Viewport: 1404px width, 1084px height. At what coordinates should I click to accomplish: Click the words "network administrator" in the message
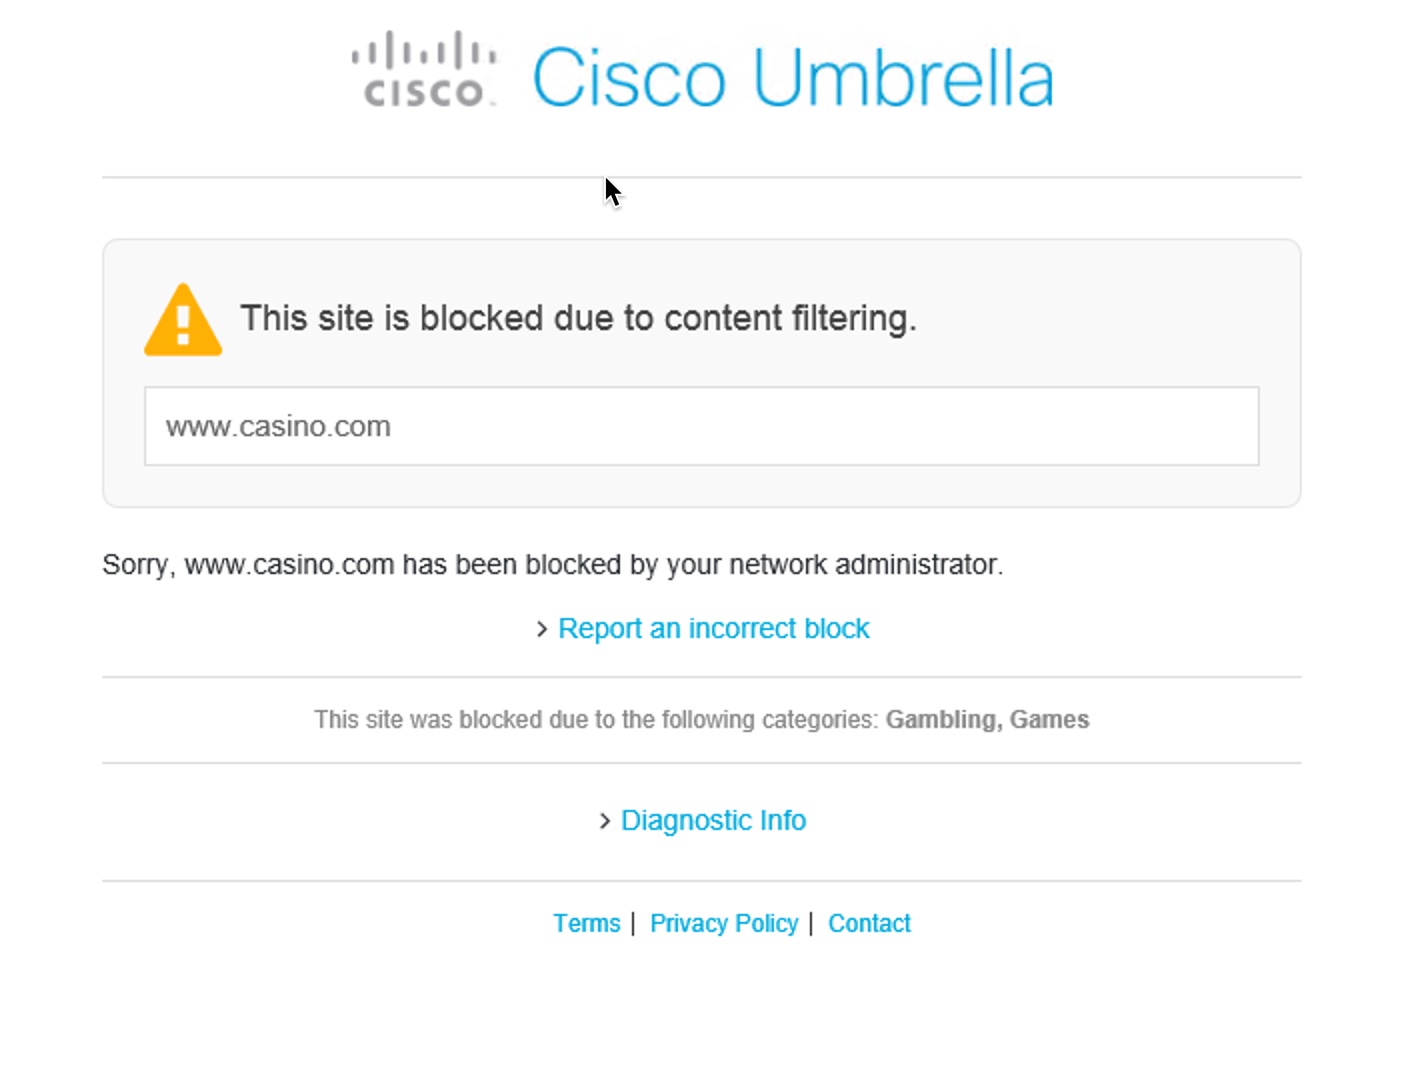(x=864, y=565)
